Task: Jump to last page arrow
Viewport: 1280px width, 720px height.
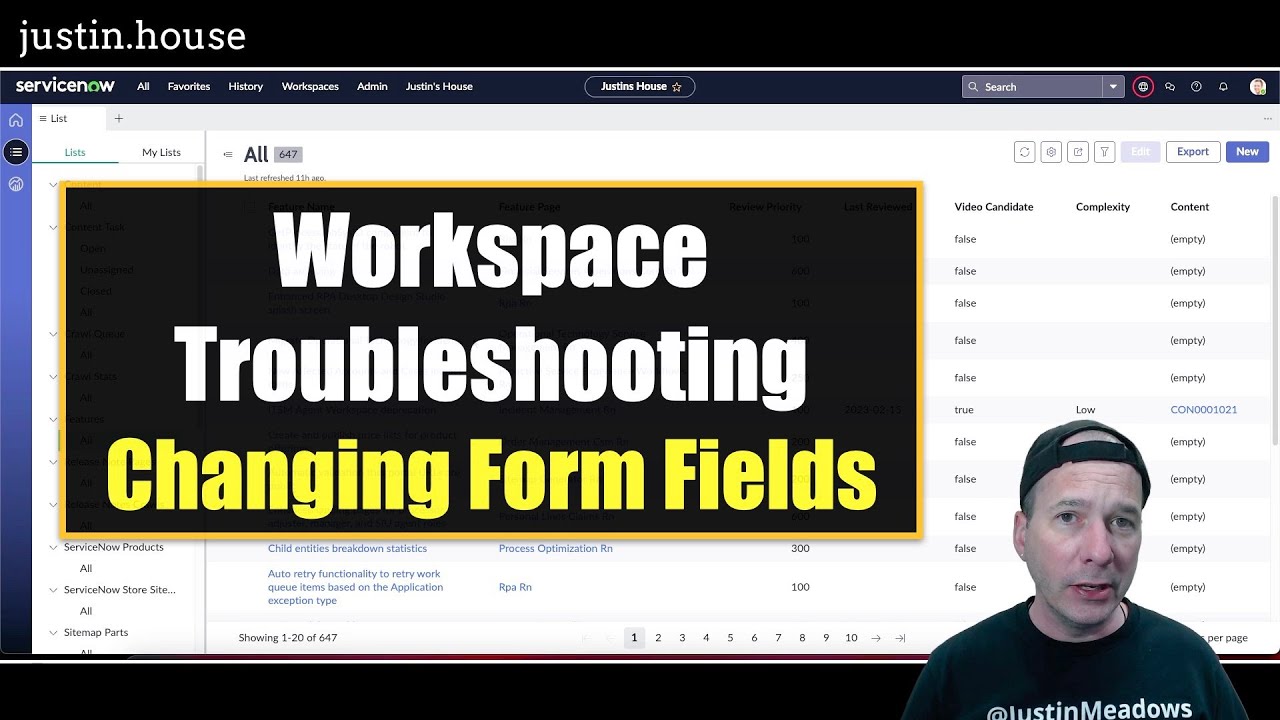Action: [900, 638]
